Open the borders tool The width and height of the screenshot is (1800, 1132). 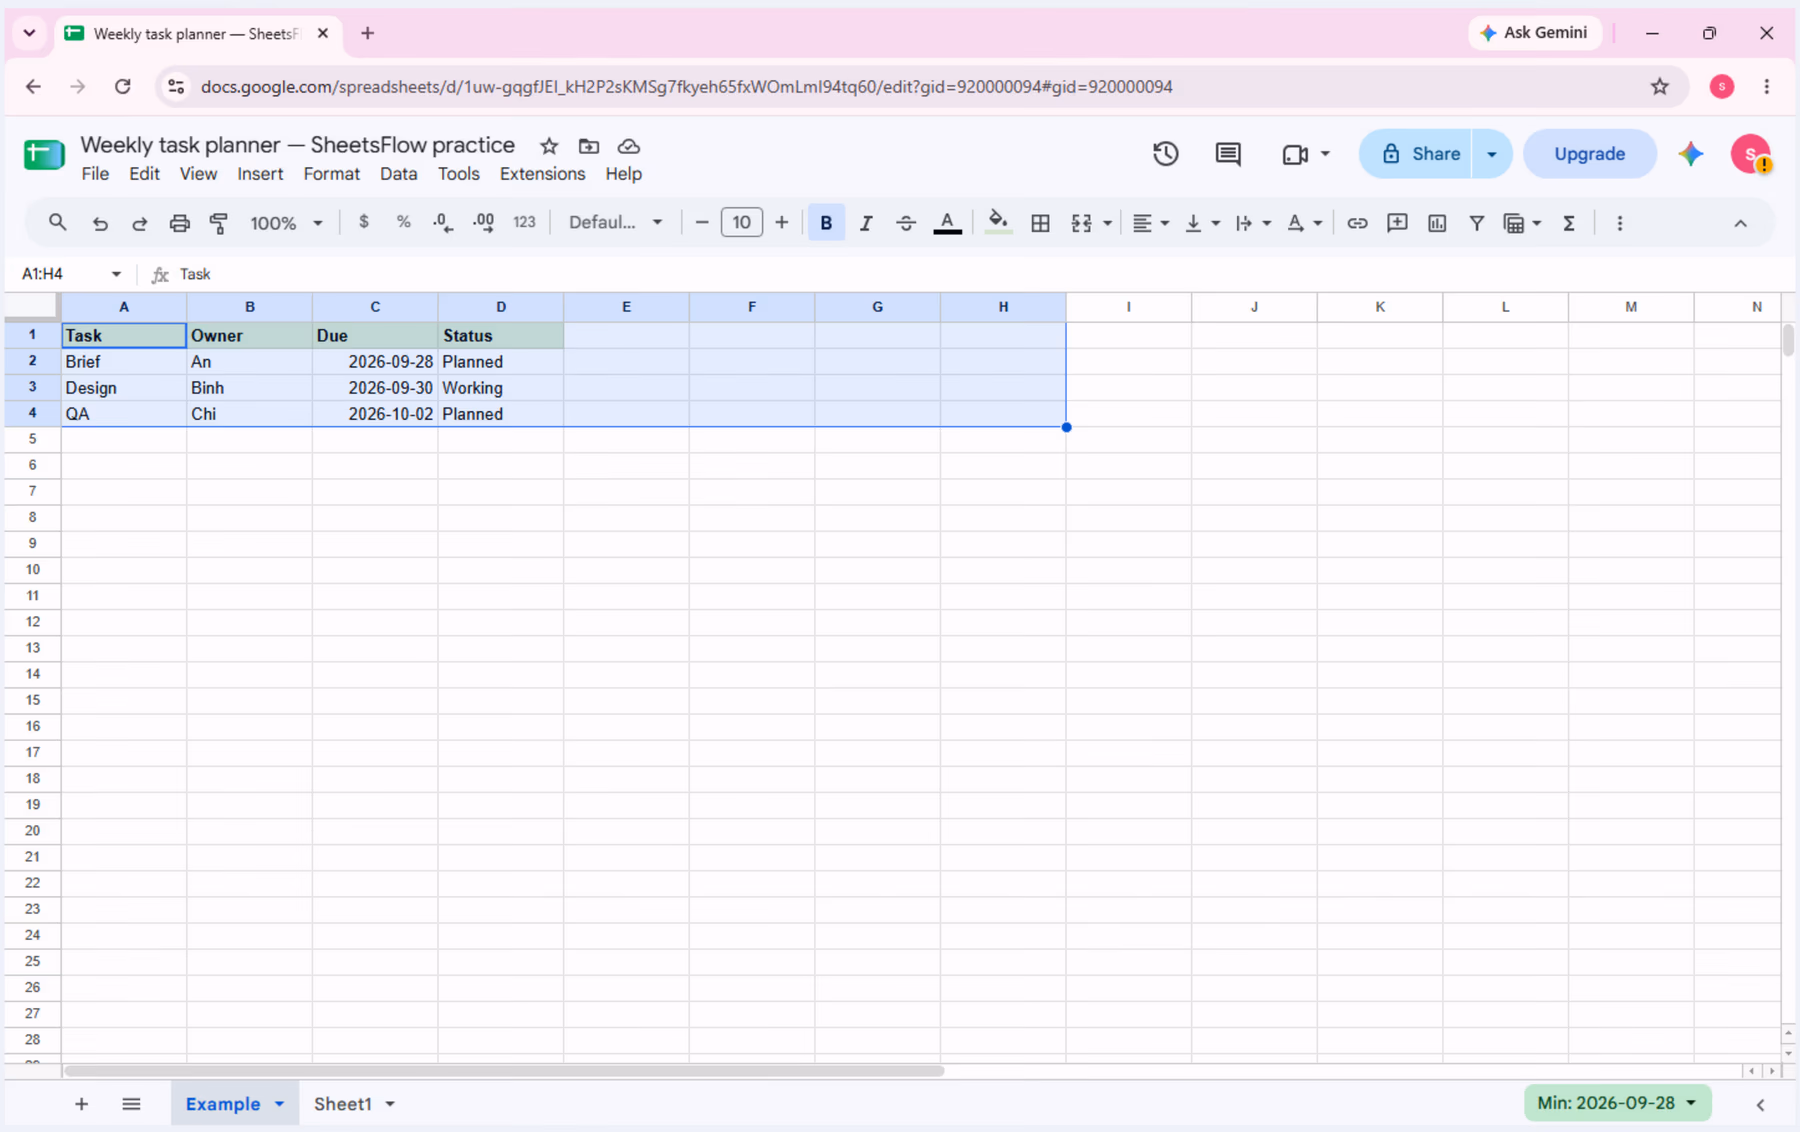[x=1040, y=223]
